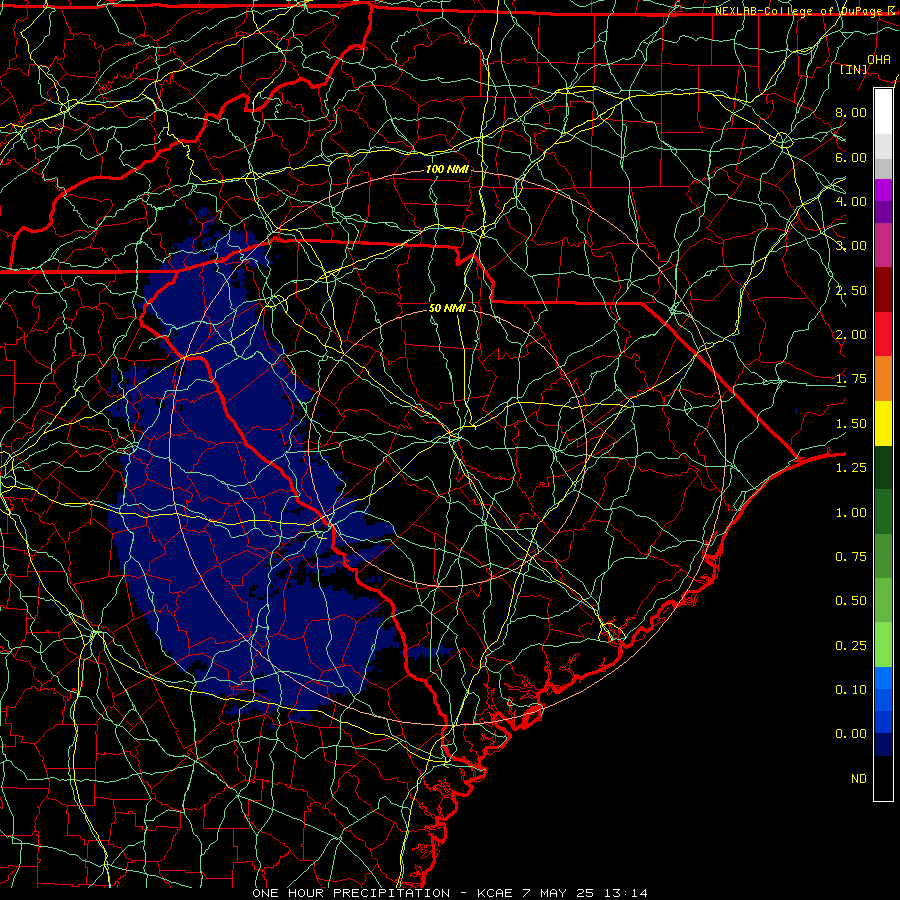This screenshot has width=900, height=900.
Task: Select the bright magenta legend swatch
Action: tap(883, 190)
